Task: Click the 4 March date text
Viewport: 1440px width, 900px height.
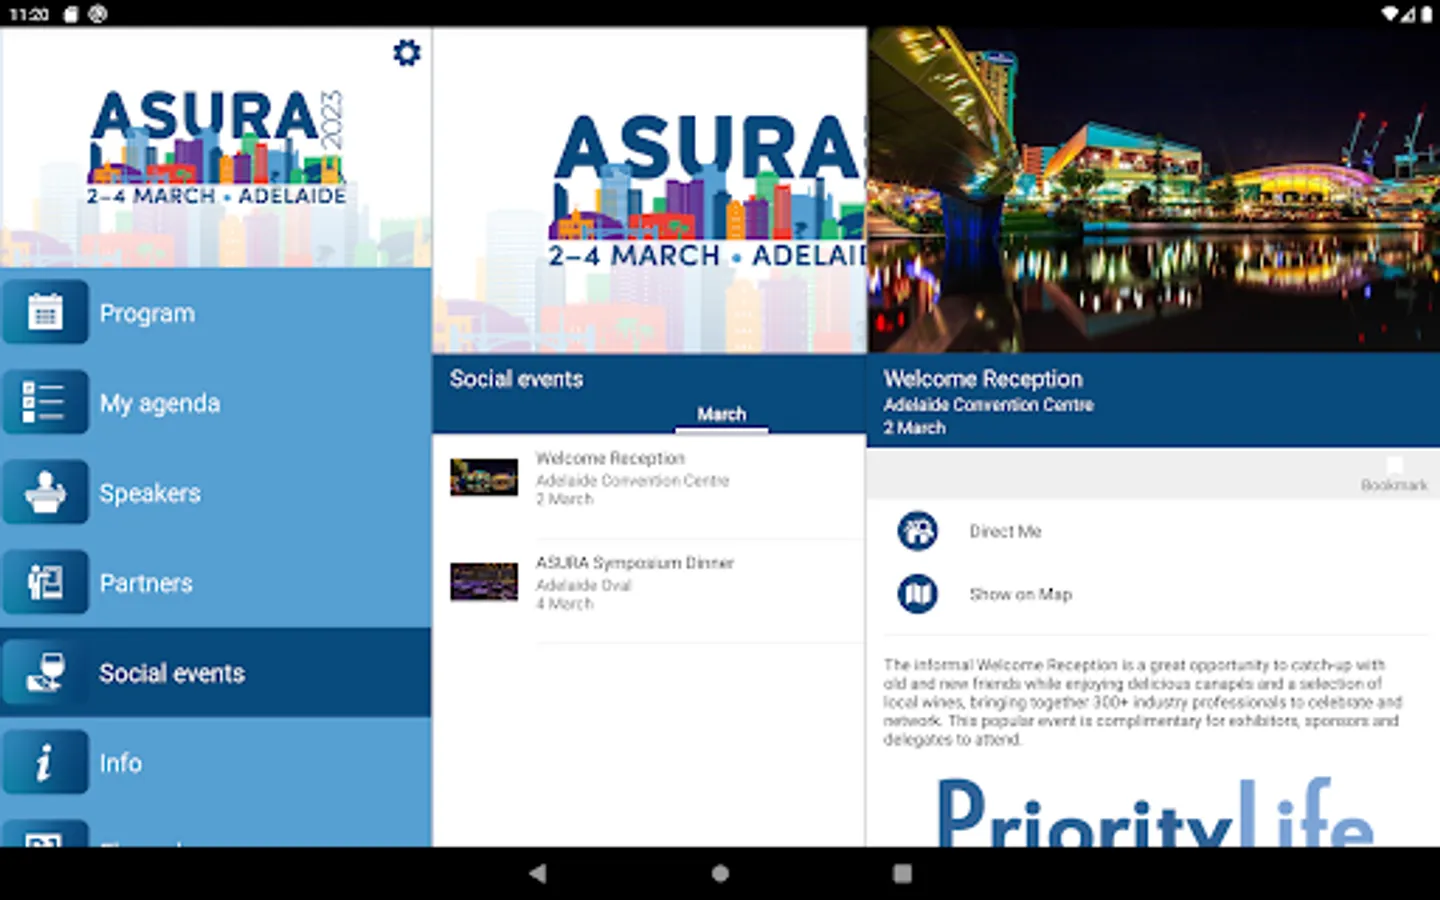Action: coord(564,604)
